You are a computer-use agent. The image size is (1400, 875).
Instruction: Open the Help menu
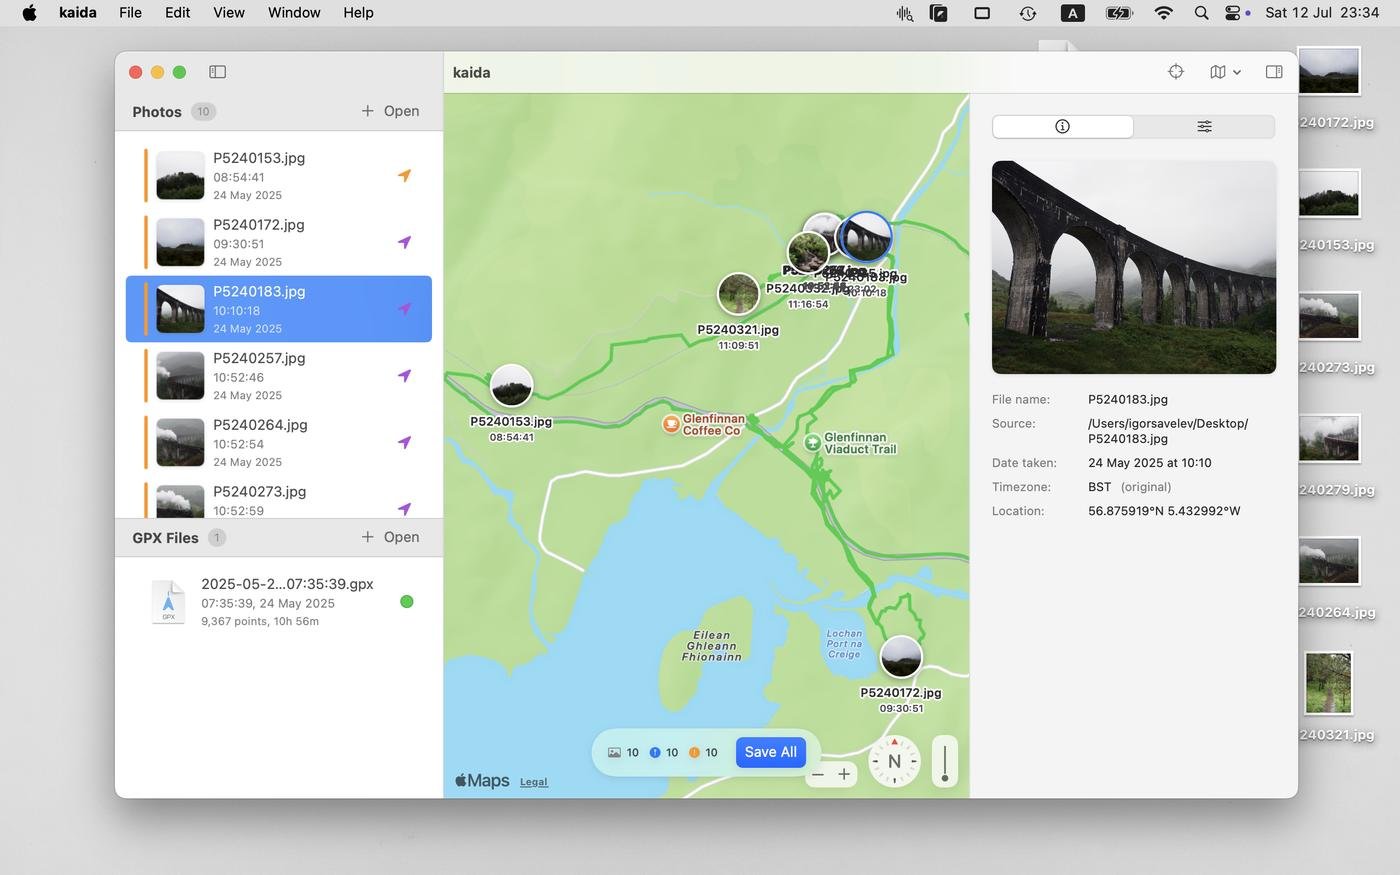pyautogui.click(x=358, y=13)
